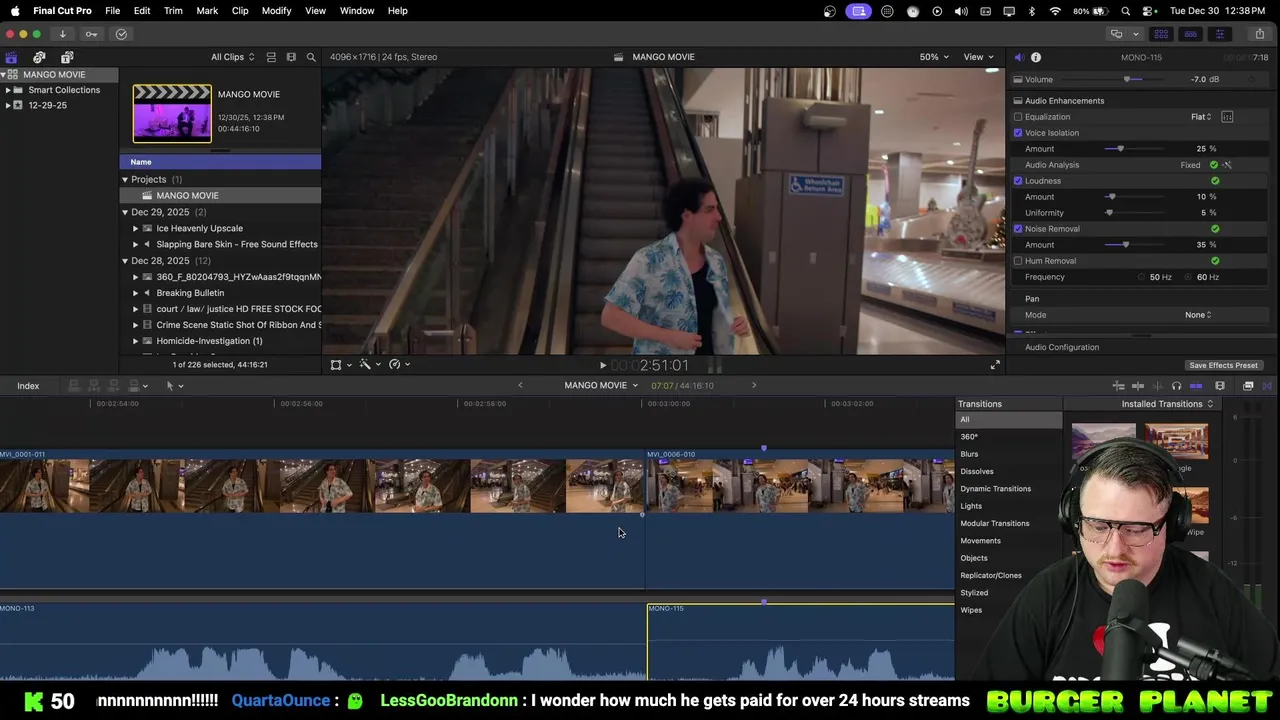The height and width of the screenshot is (720, 1280).
Task: Uncheck the Loudness checkbox
Action: point(1018,181)
